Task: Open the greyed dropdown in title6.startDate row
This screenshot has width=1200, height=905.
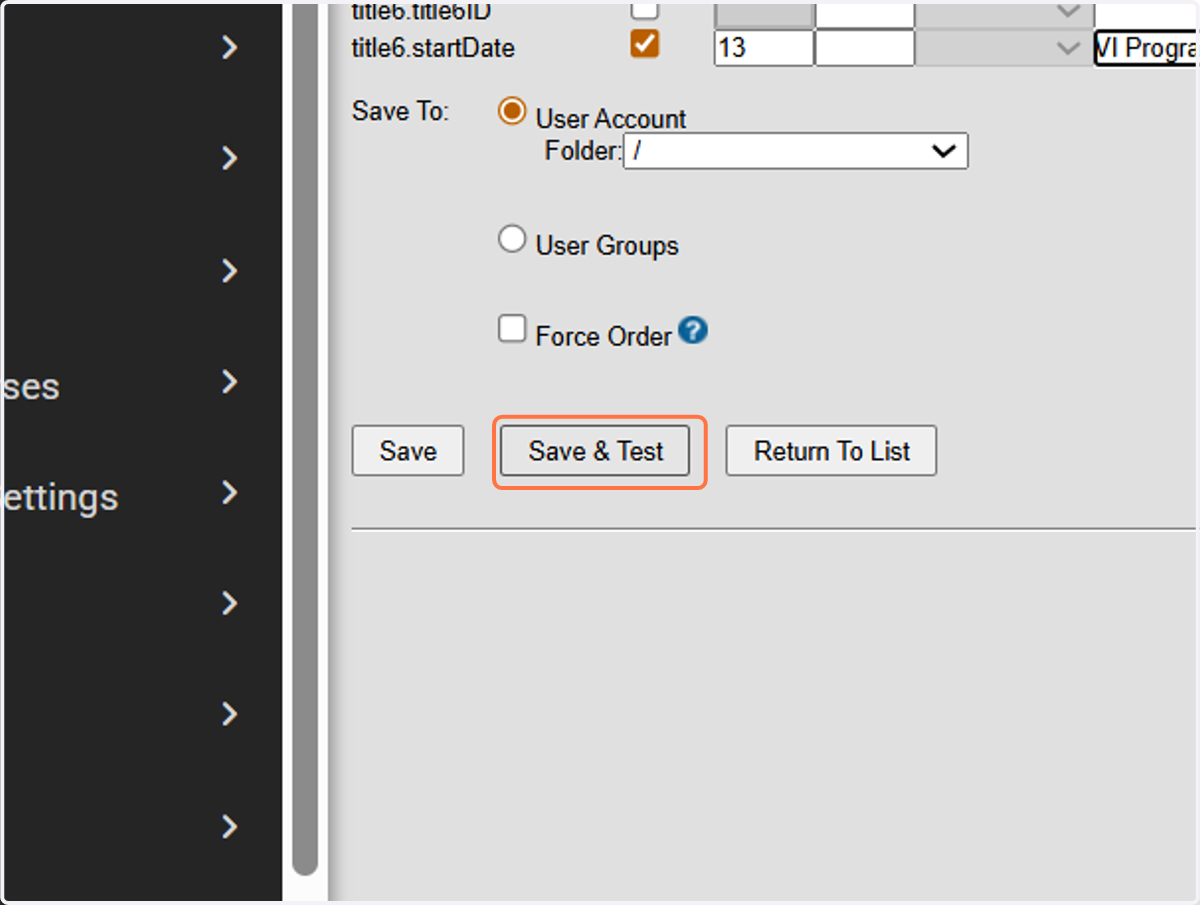Action: point(1004,48)
